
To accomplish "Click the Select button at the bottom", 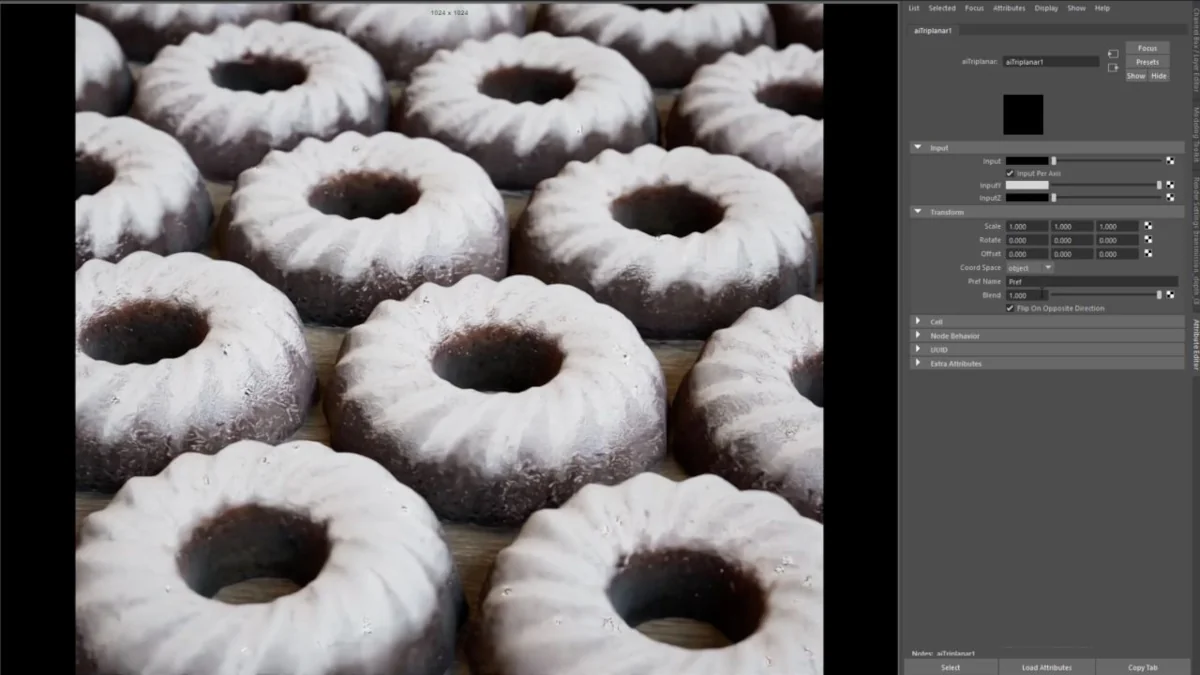I will 950,667.
